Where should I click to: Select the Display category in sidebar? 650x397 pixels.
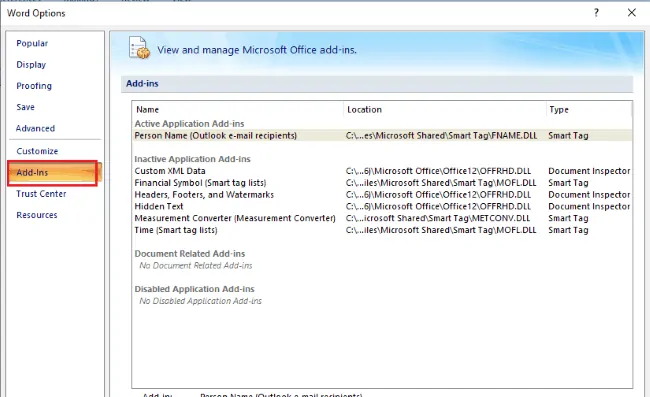point(31,65)
